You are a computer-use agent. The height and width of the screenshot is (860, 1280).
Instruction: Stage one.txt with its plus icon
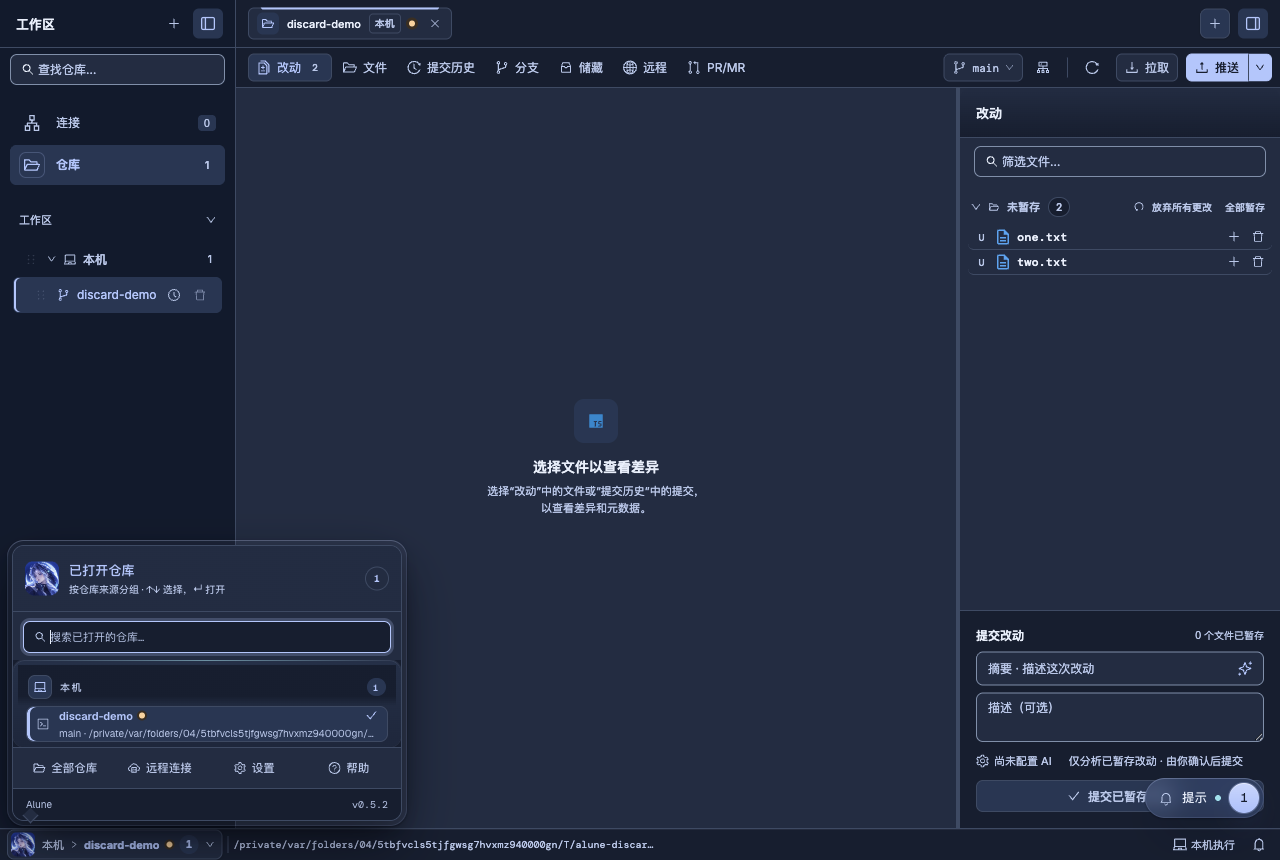tap(1233, 237)
